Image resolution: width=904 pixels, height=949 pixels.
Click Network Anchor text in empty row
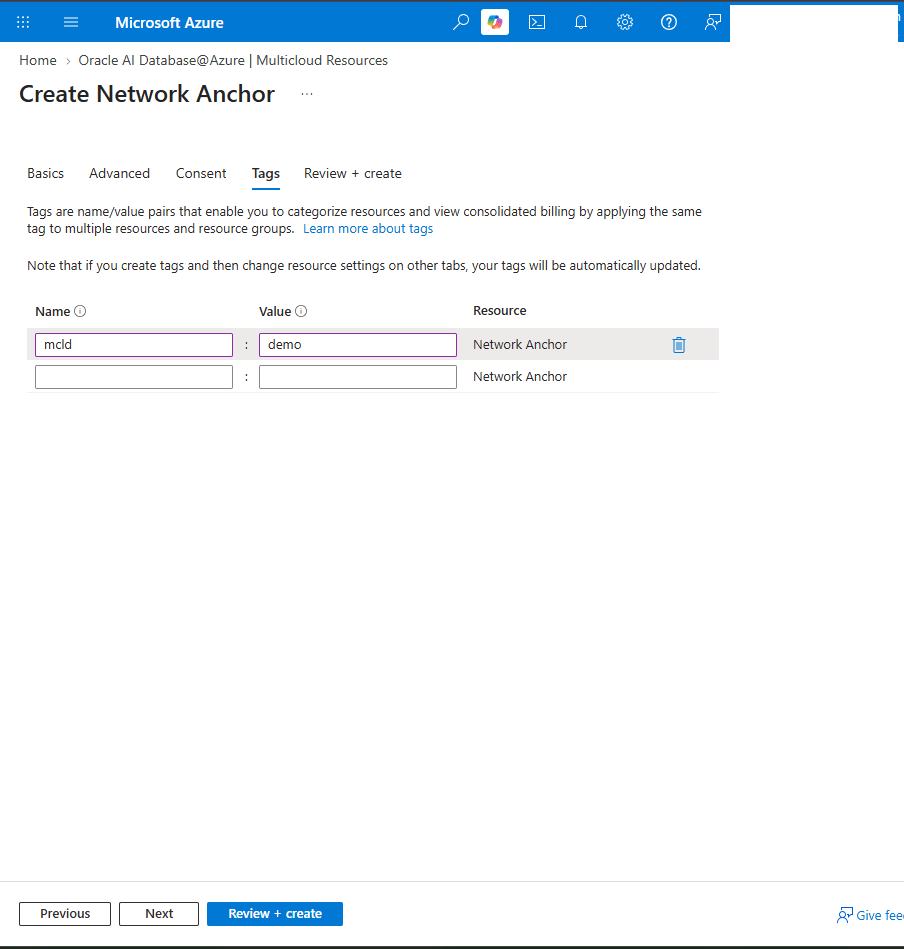coord(520,376)
